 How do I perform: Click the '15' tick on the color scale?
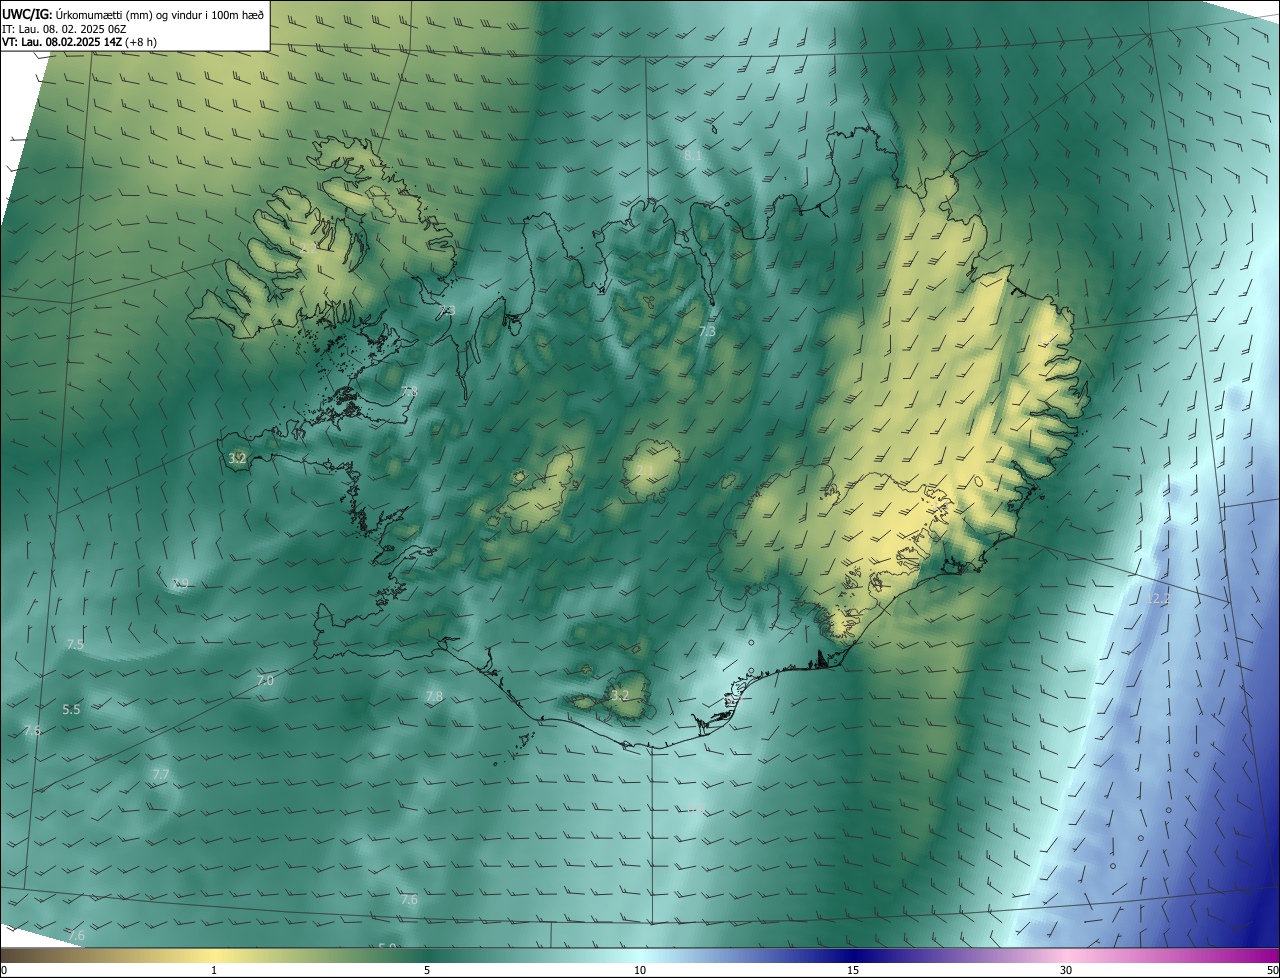pyautogui.click(x=853, y=970)
